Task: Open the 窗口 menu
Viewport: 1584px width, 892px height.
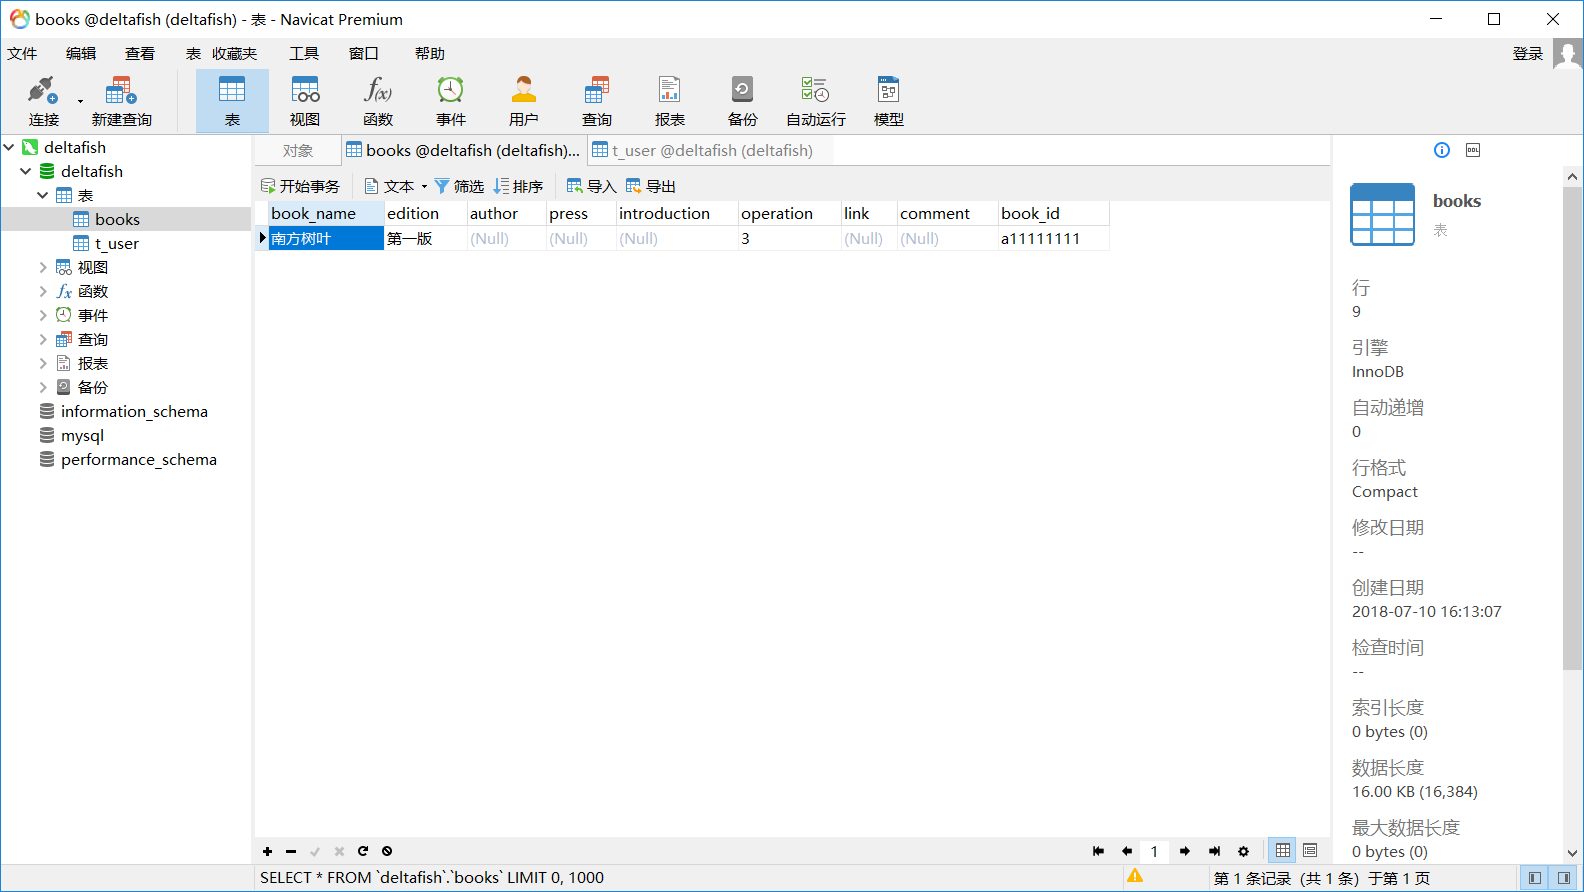Action: point(364,54)
